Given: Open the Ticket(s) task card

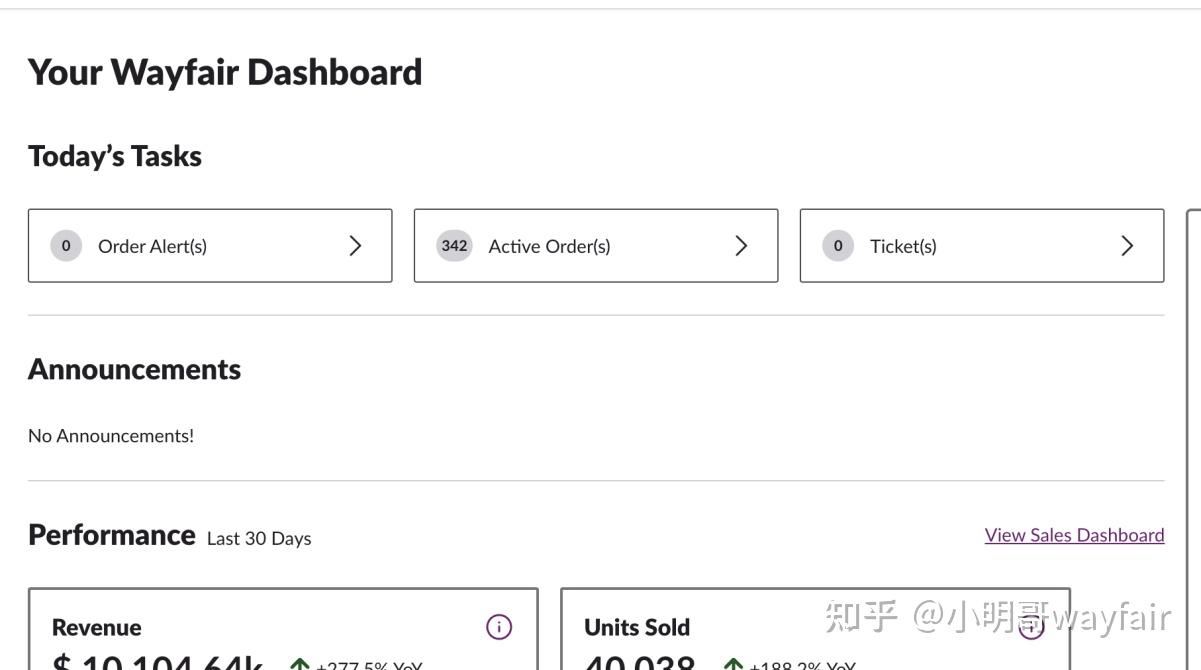Looking at the screenshot, I should (x=982, y=246).
